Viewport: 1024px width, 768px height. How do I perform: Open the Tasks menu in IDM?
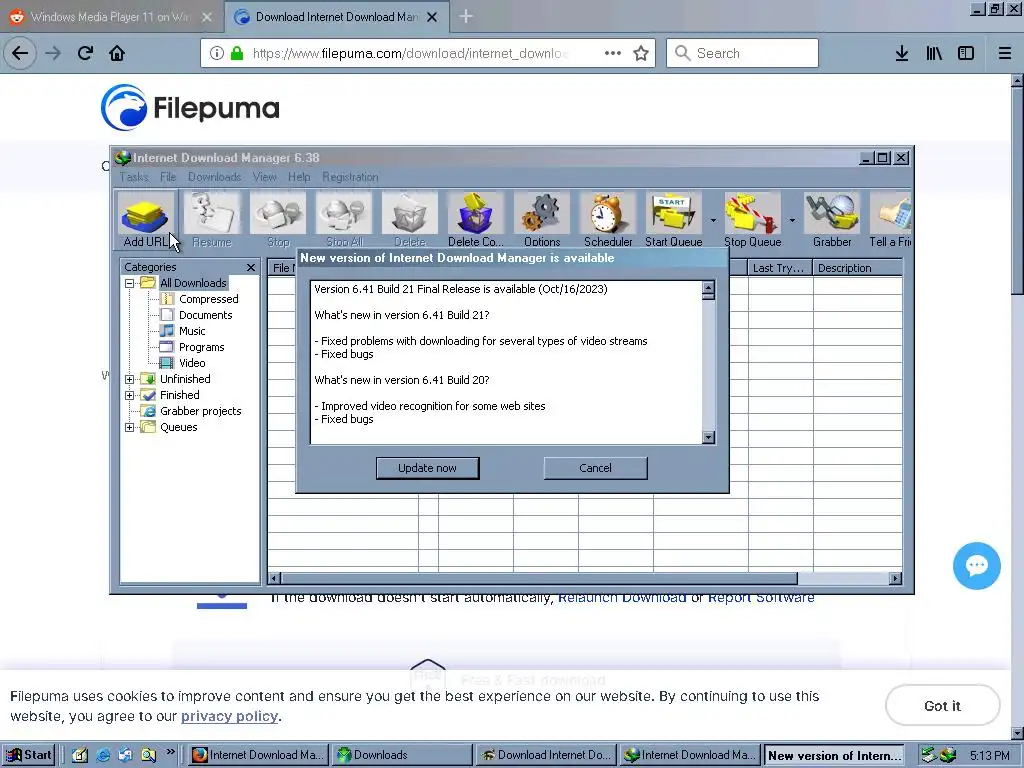point(134,177)
